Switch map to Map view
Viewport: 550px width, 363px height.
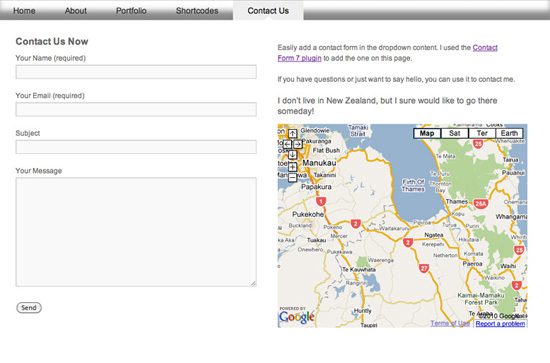[427, 133]
